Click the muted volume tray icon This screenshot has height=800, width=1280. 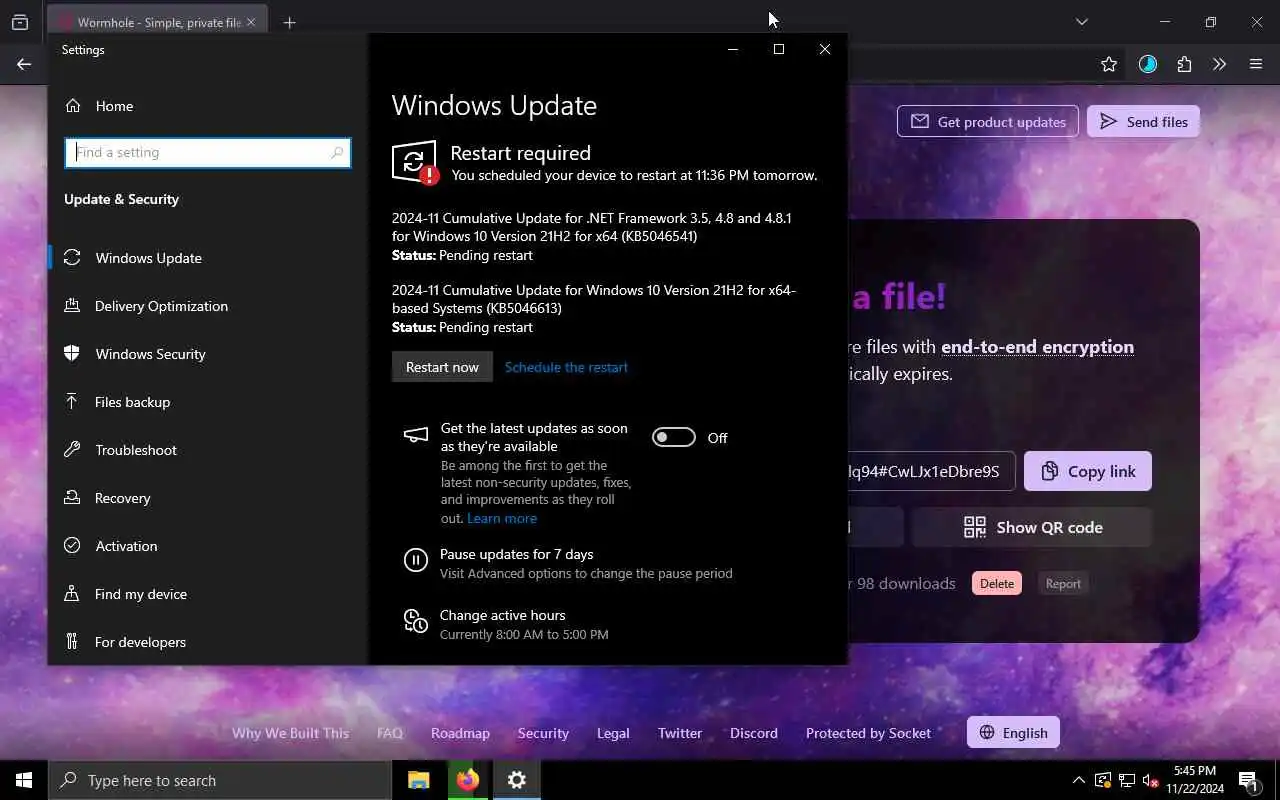pyautogui.click(x=1151, y=780)
